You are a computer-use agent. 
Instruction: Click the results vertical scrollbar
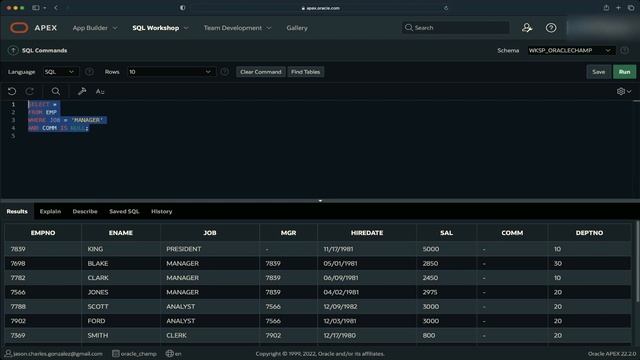pyautogui.click(x=638, y=261)
